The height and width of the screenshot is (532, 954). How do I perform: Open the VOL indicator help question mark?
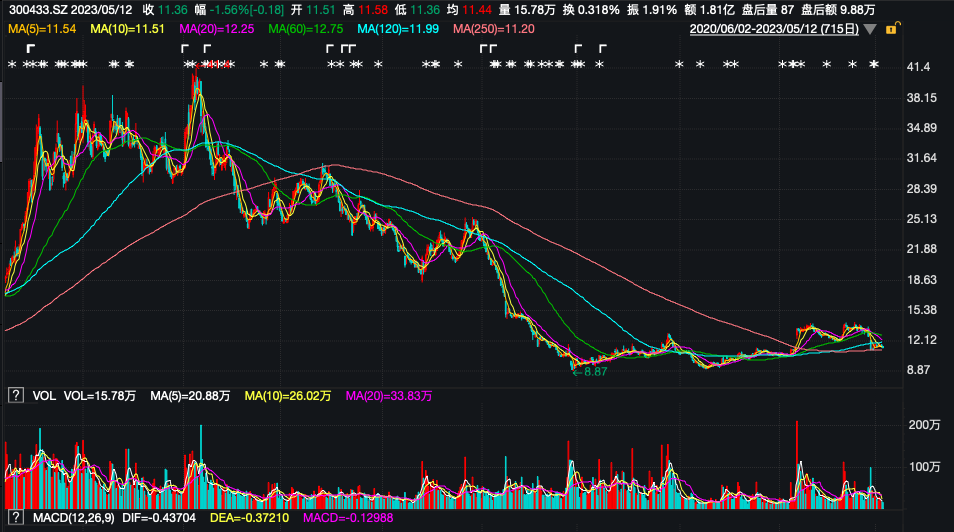(x=15, y=396)
